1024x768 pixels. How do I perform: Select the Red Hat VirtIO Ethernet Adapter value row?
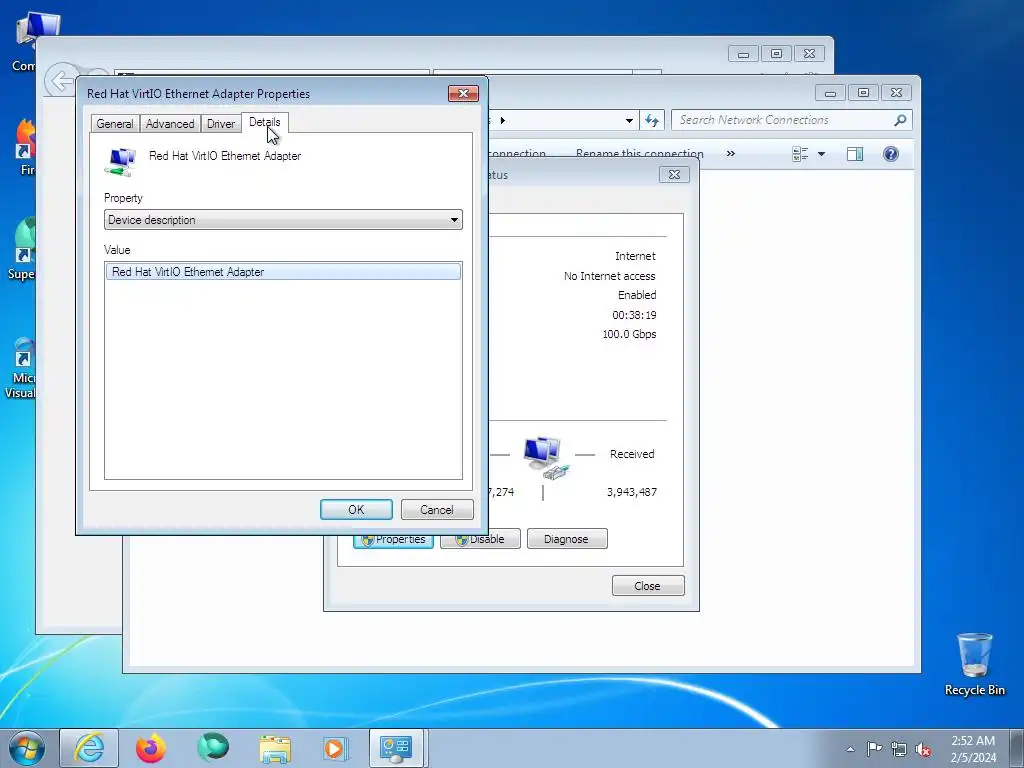coord(283,272)
